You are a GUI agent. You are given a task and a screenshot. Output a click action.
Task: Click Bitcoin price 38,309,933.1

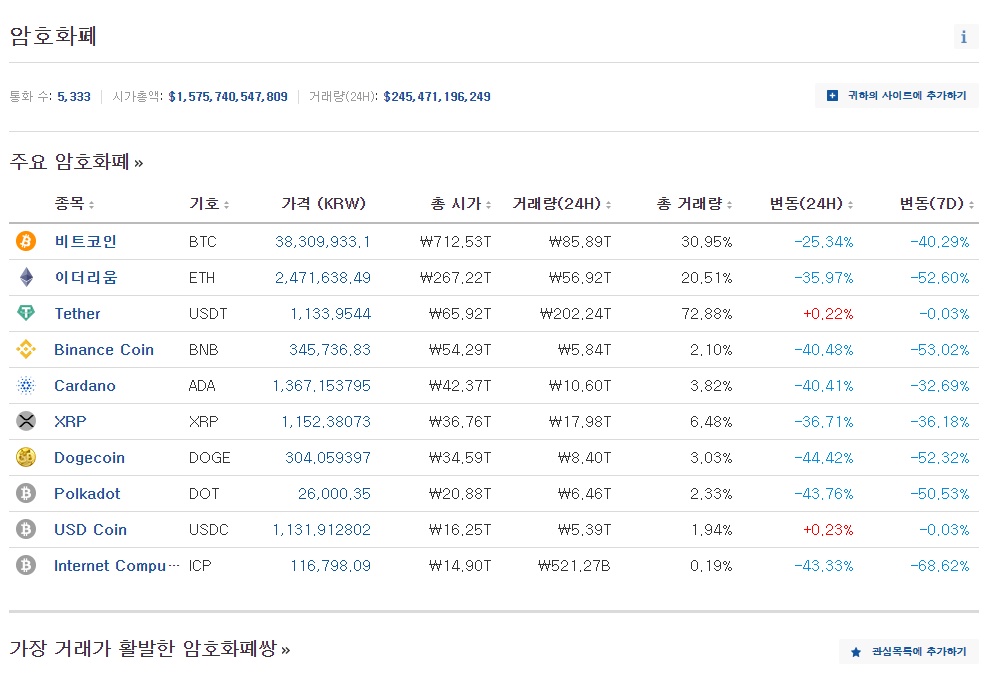tap(323, 242)
